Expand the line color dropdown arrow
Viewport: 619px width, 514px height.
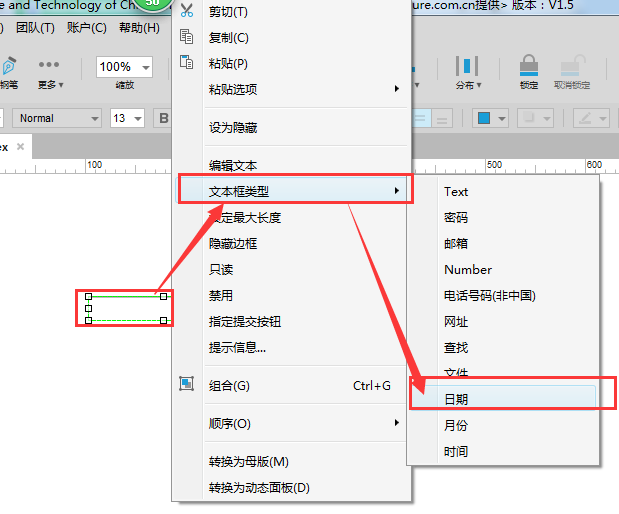(x=602, y=118)
